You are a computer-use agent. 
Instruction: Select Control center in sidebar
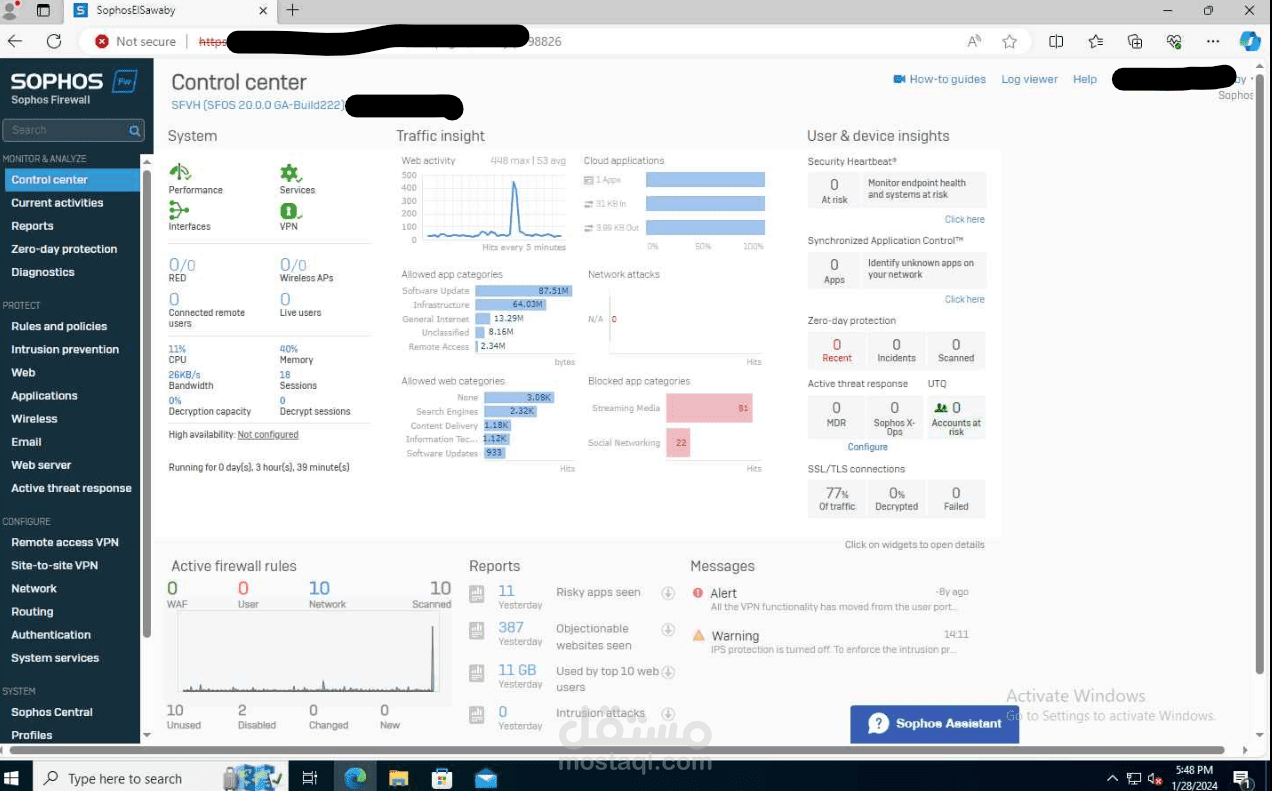point(71,180)
